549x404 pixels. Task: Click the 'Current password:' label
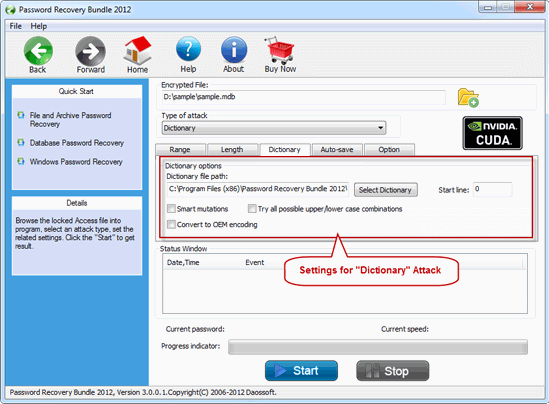(195, 329)
